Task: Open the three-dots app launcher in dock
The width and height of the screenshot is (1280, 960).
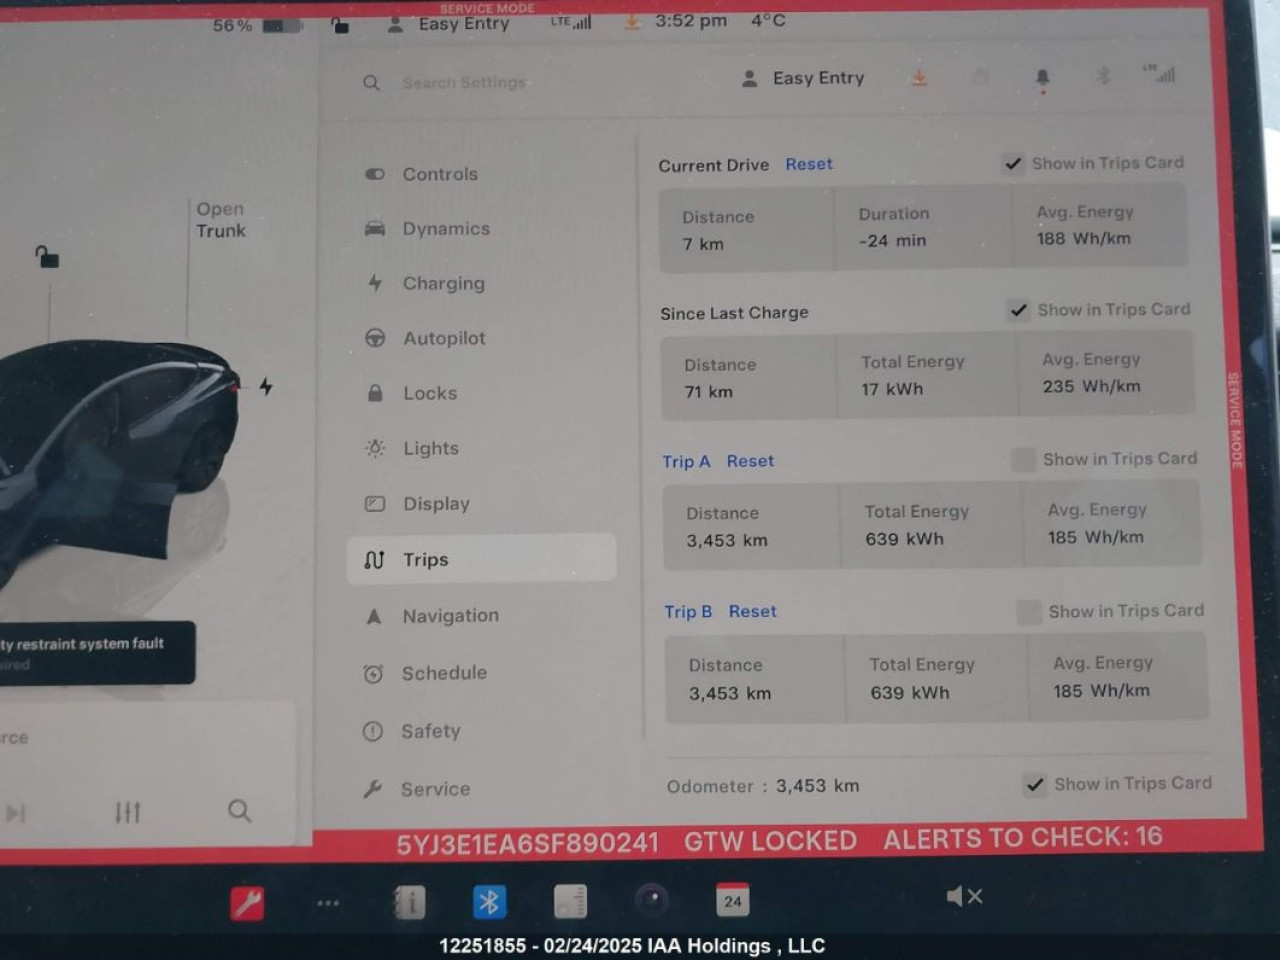Action: [x=328, y=903]
